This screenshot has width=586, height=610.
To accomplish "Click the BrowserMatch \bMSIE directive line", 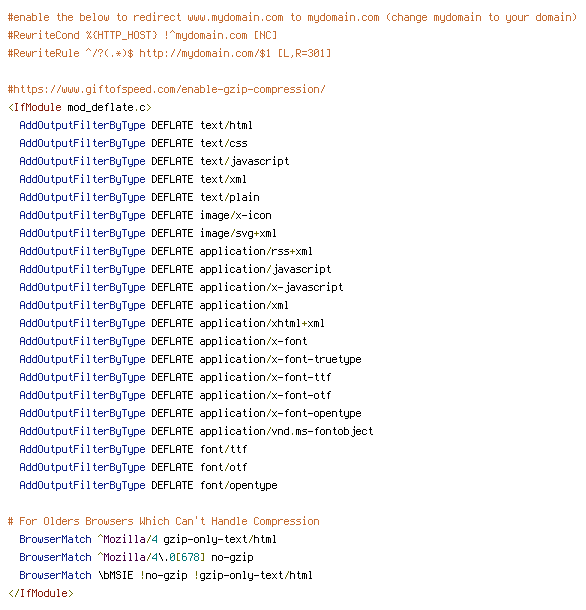I will (x=166, y=575).
